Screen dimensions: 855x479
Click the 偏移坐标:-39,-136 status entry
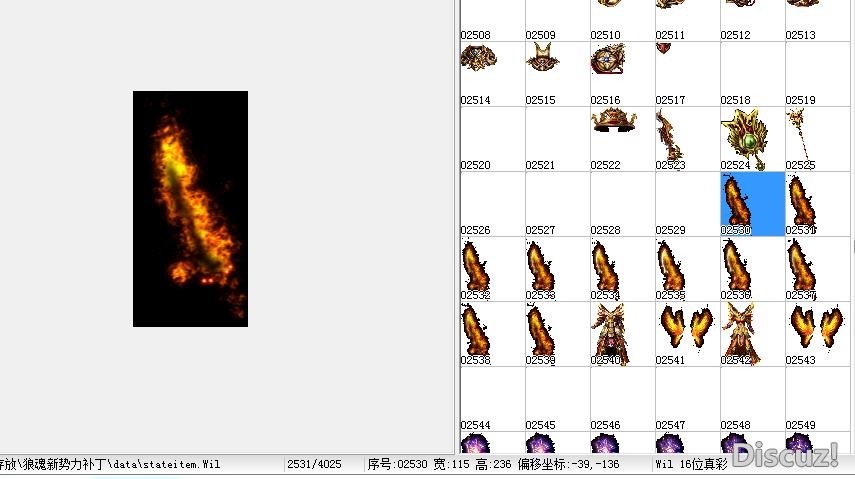click(569, 464)
